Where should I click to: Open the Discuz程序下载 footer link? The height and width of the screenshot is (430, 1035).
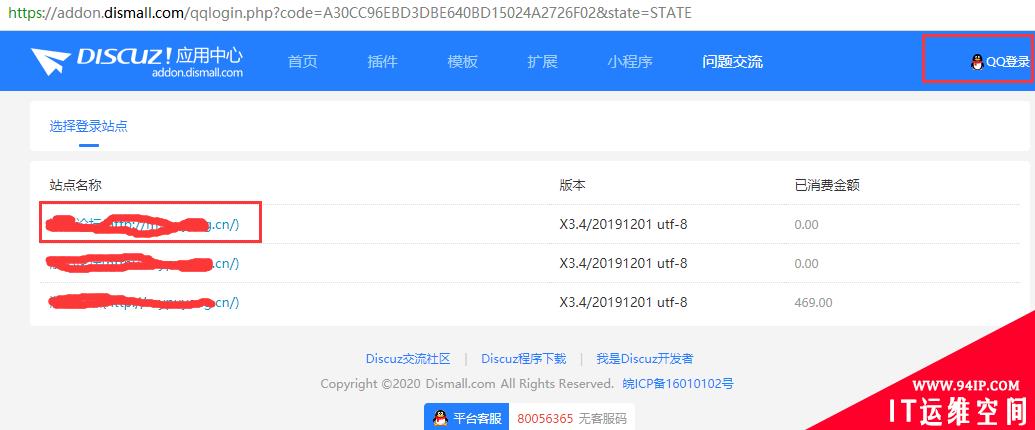(x=523, y=359)
